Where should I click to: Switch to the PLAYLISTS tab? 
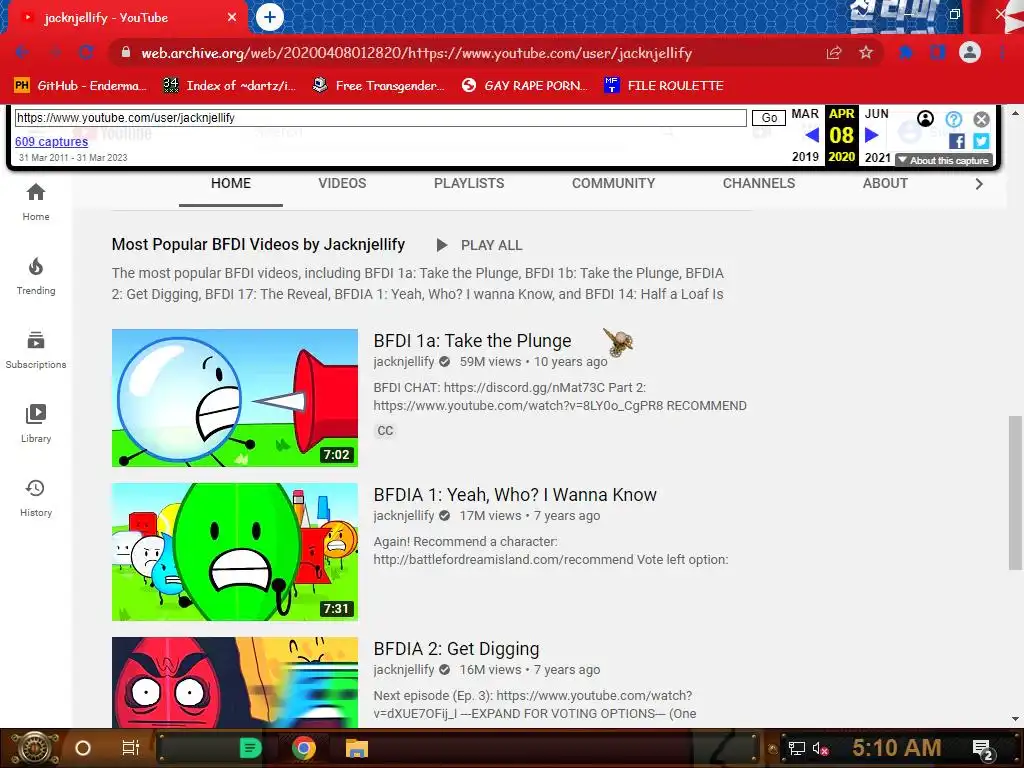click(469, 184)
